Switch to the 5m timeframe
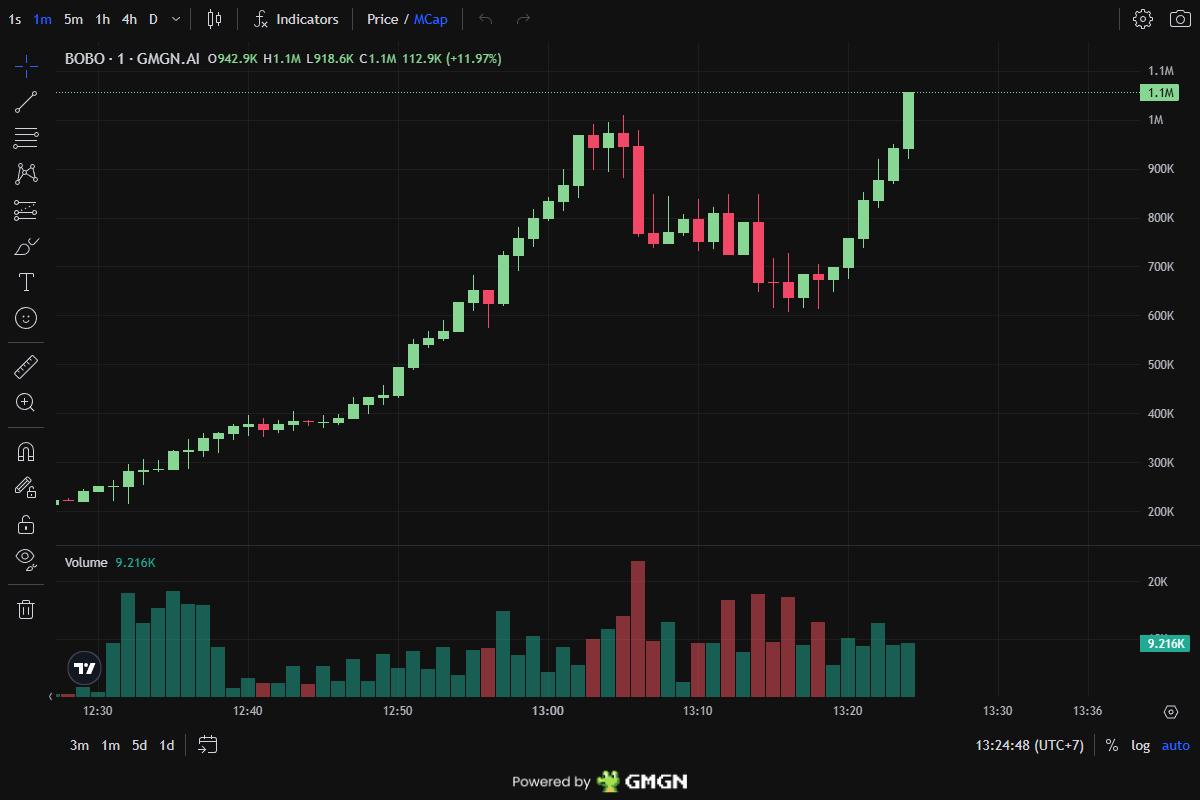This screenshot has height=800, width=1200. pos(73,19)
